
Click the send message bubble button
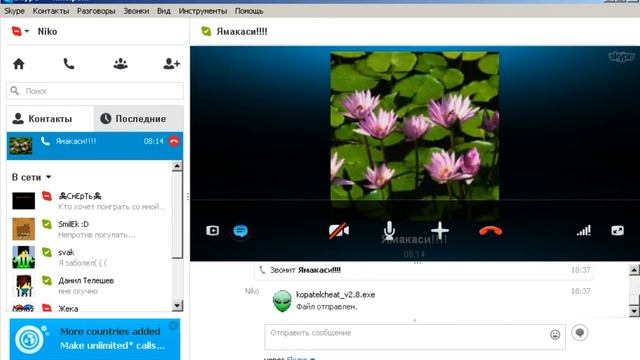pos(580,333)
